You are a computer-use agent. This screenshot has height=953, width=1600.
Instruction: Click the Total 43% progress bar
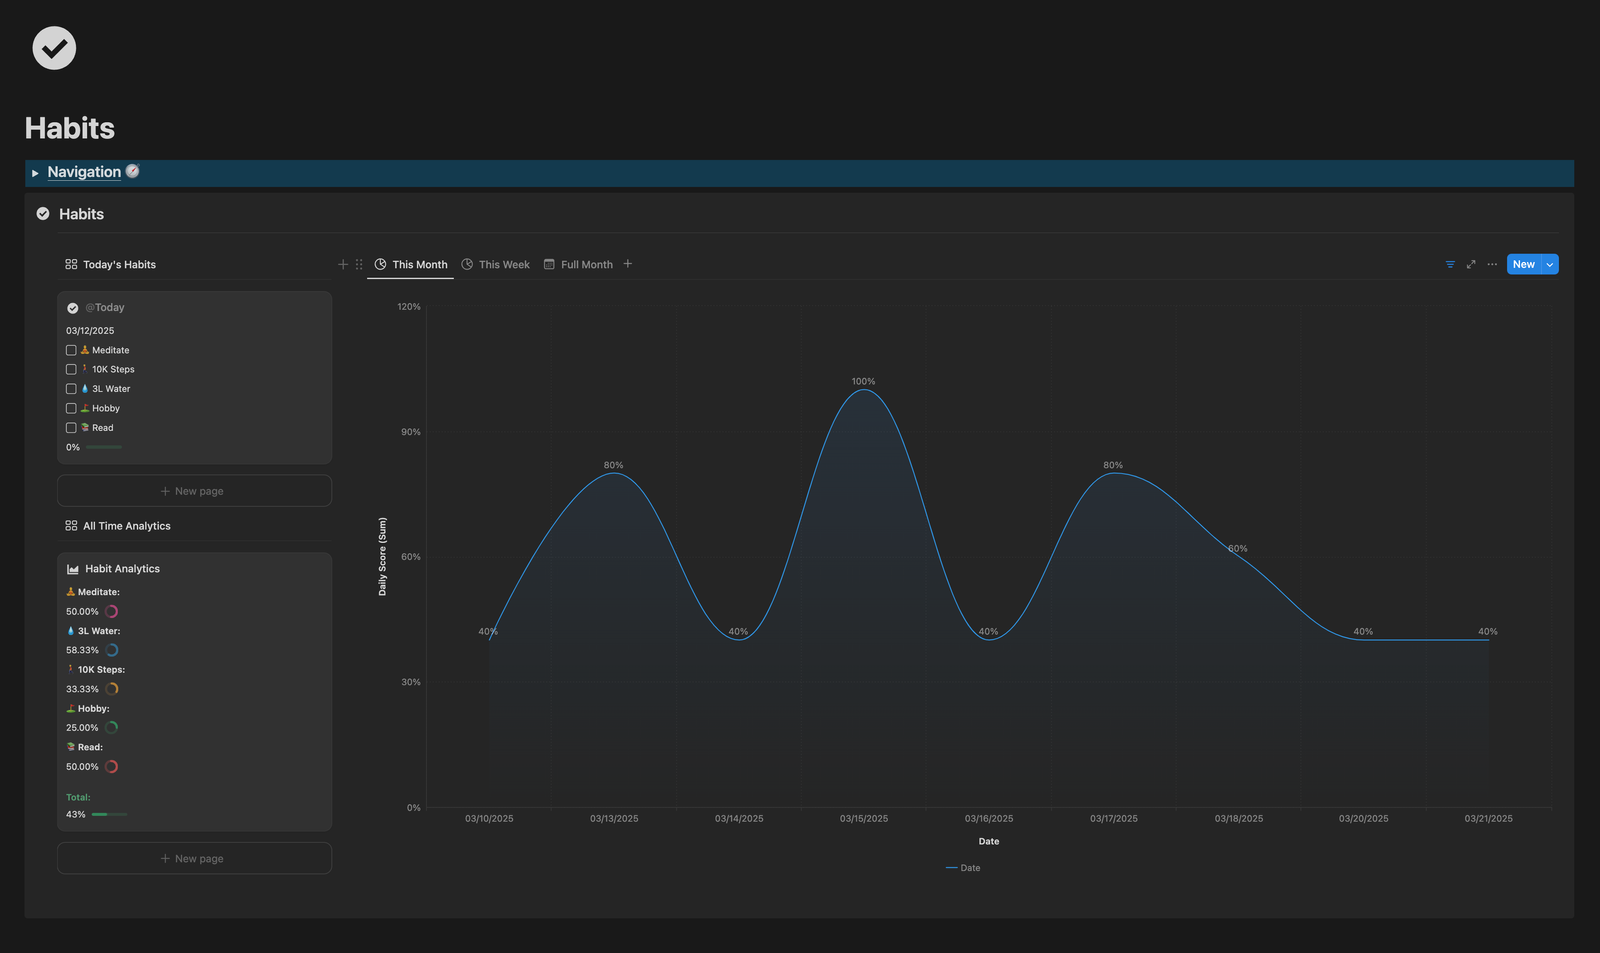click(x=109, y=815)
